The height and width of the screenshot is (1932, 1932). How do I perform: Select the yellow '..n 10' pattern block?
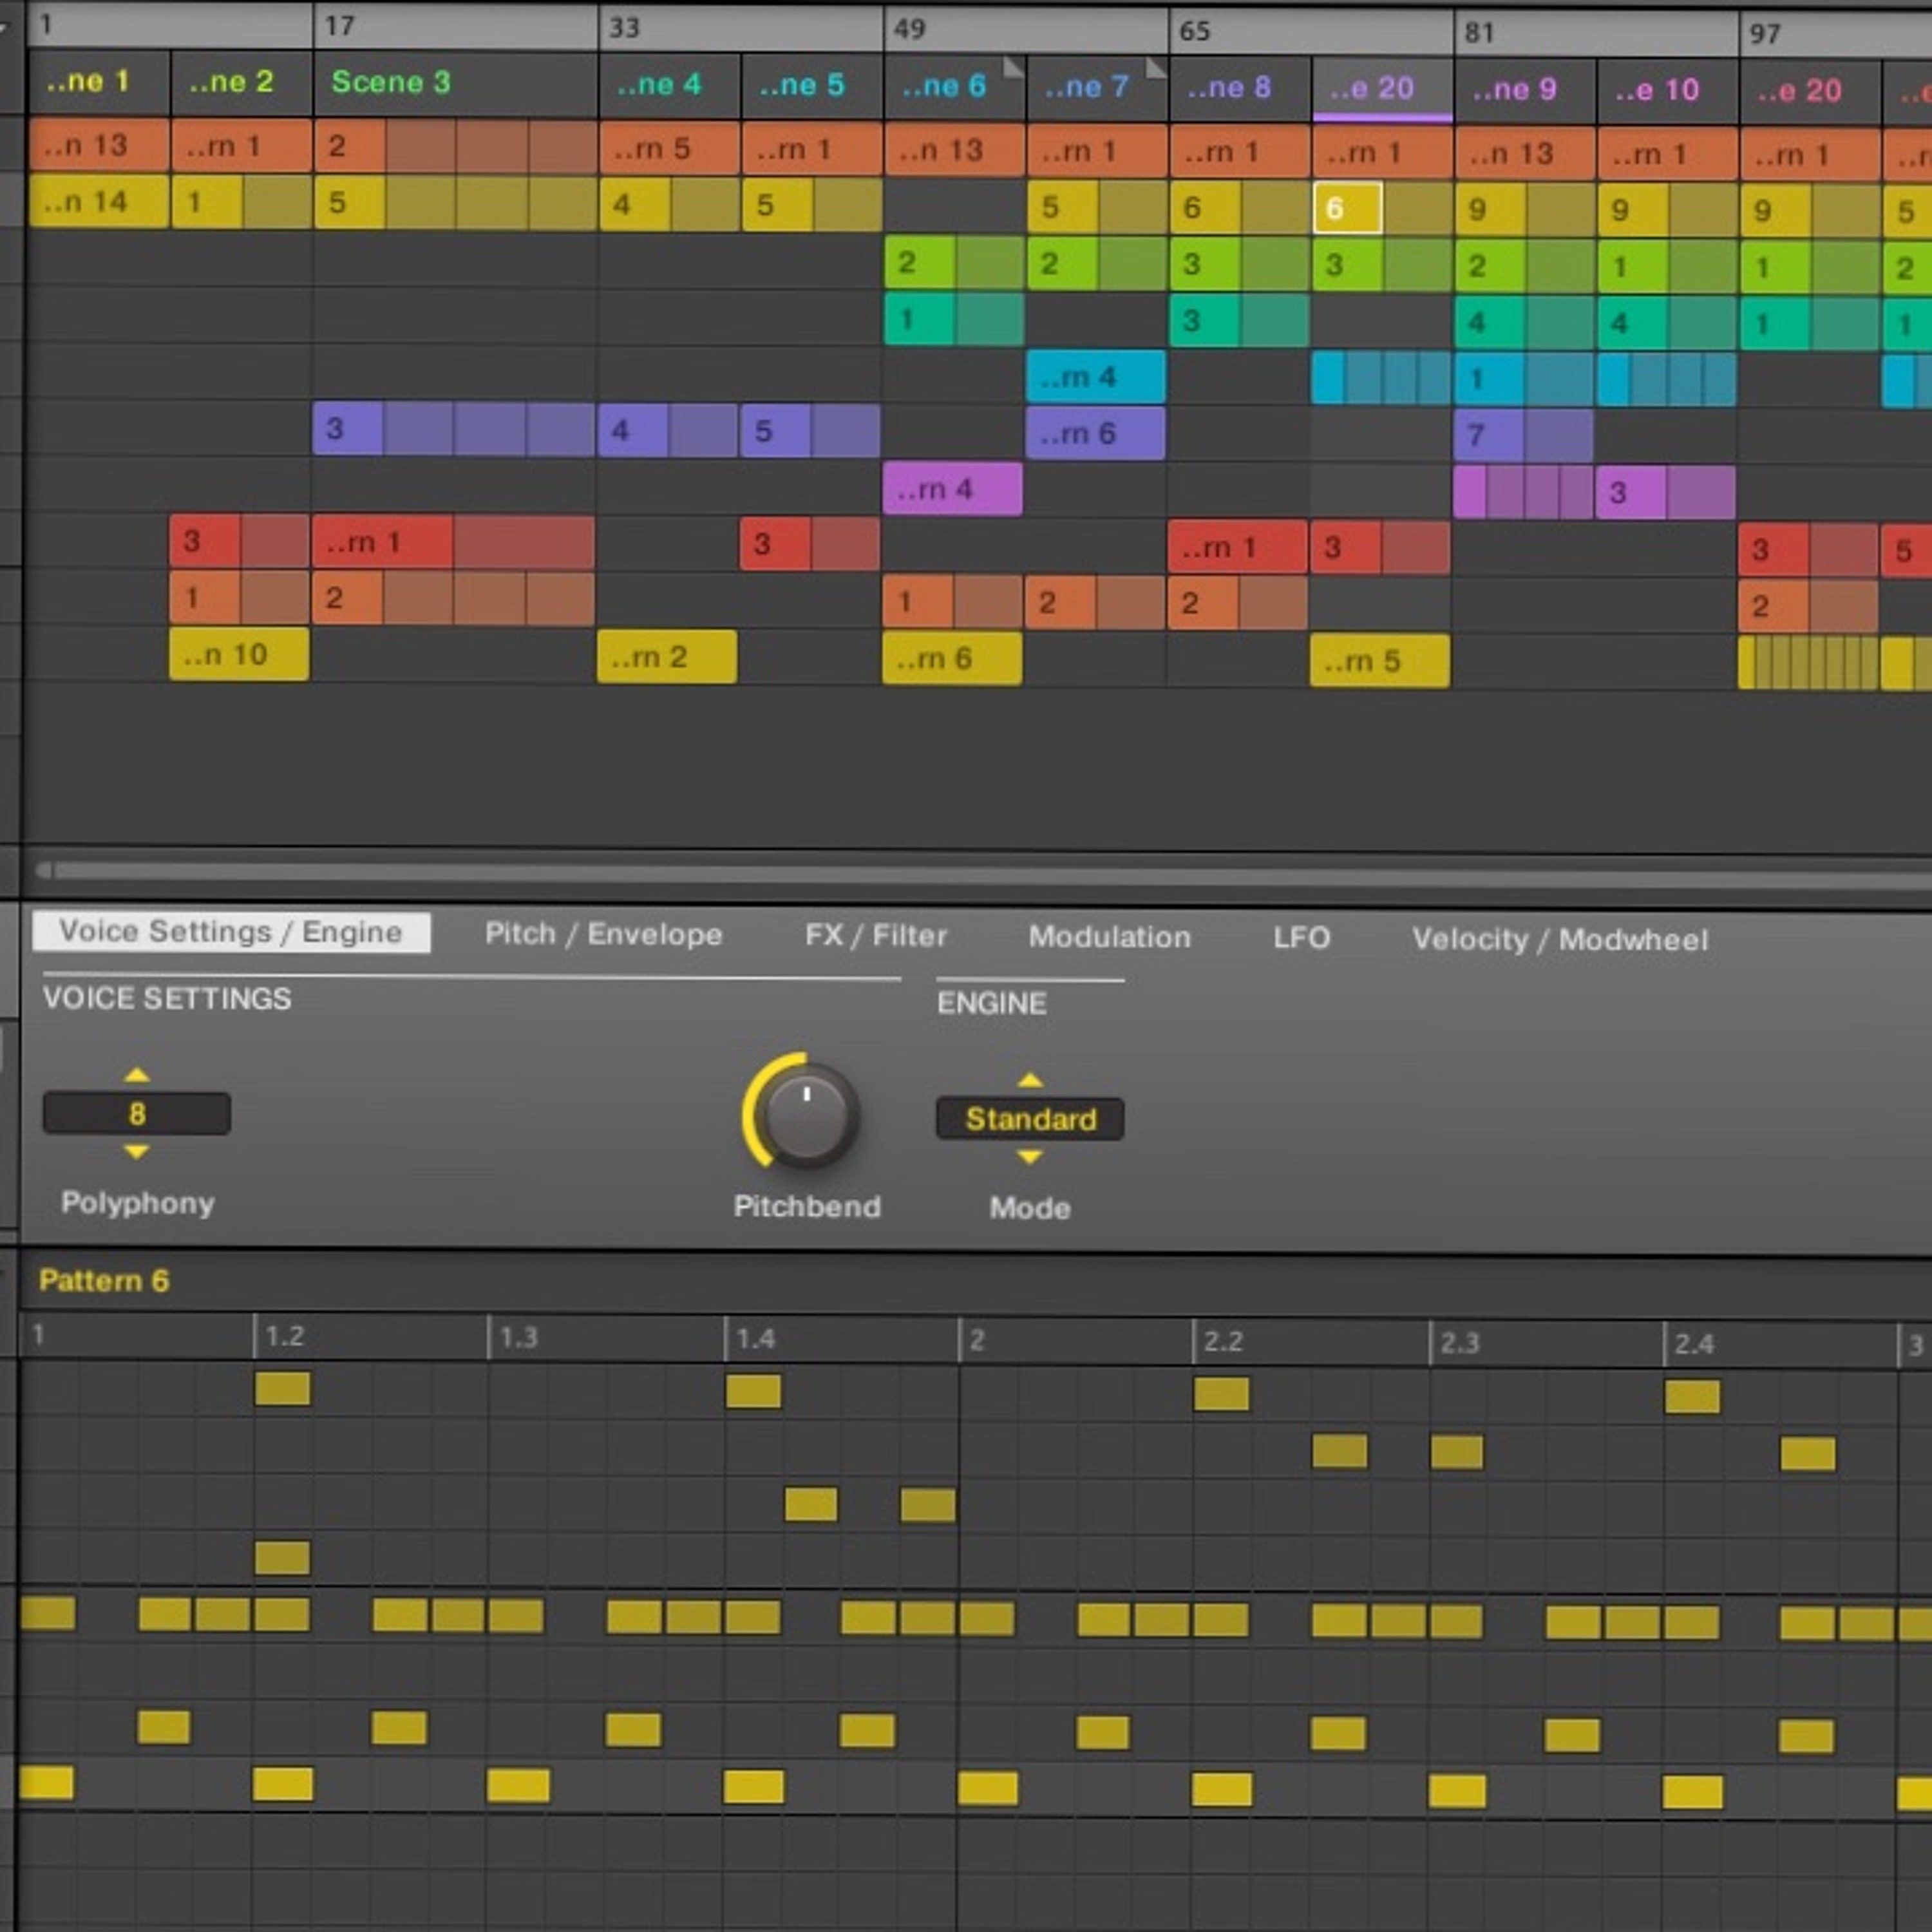[239, 654]
